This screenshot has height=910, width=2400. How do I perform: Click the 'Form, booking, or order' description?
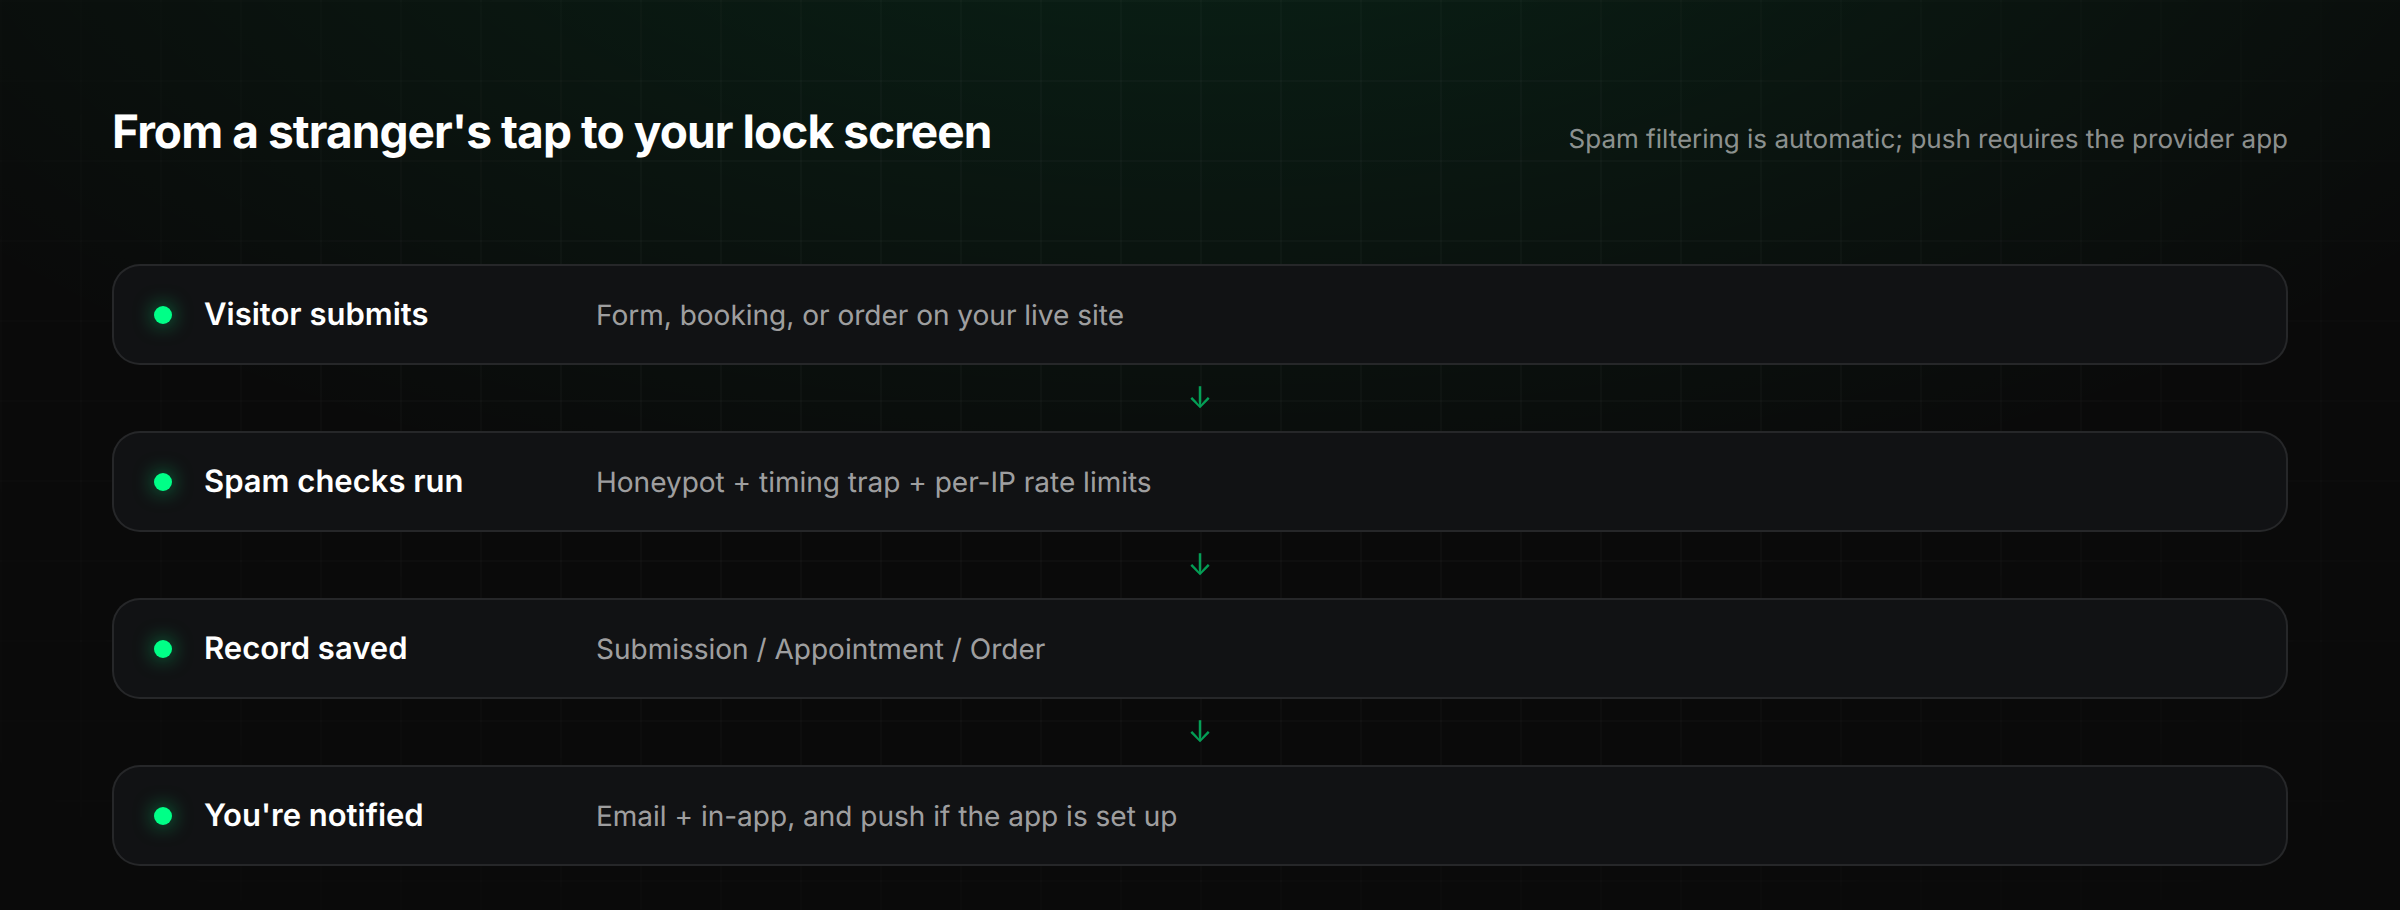click(x=860, y=316)
